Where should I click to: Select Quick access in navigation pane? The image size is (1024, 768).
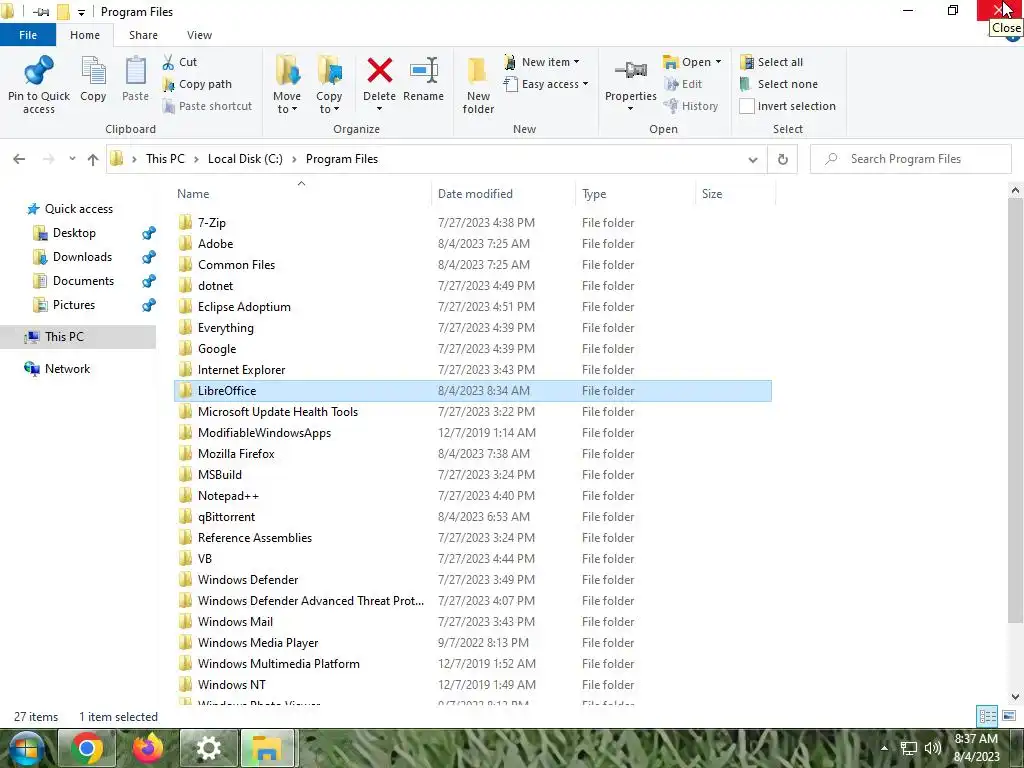(x=78, y=209)
